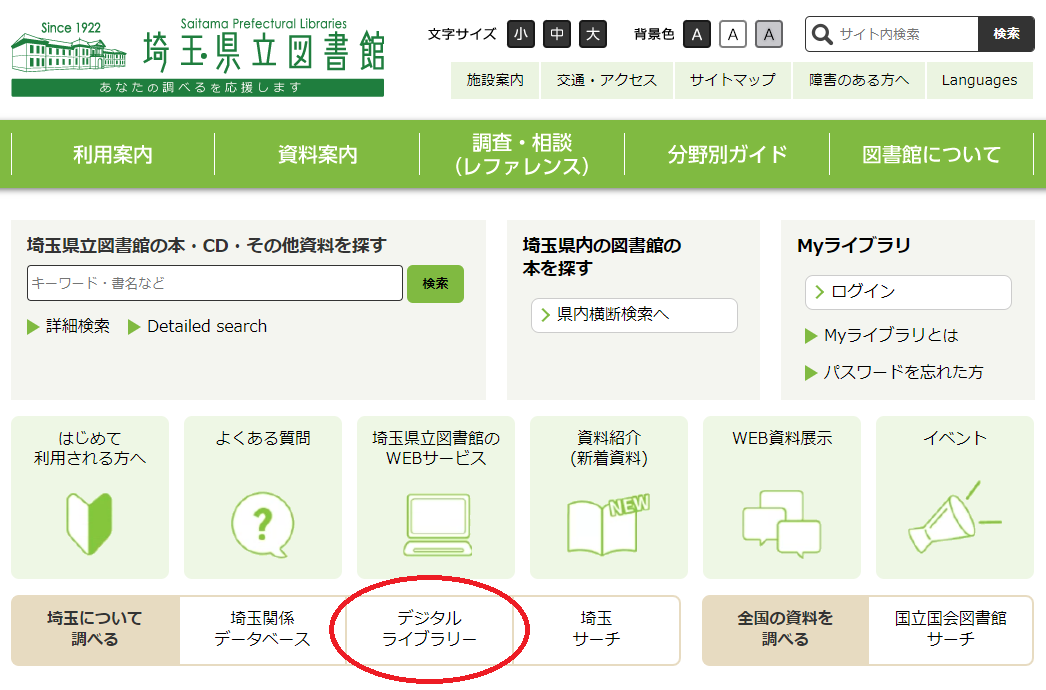The width and height of the screenshot is (1046, 690).
Task: Set text size to medium (中)
Action: pyautogui.click(x=557, y=34)
